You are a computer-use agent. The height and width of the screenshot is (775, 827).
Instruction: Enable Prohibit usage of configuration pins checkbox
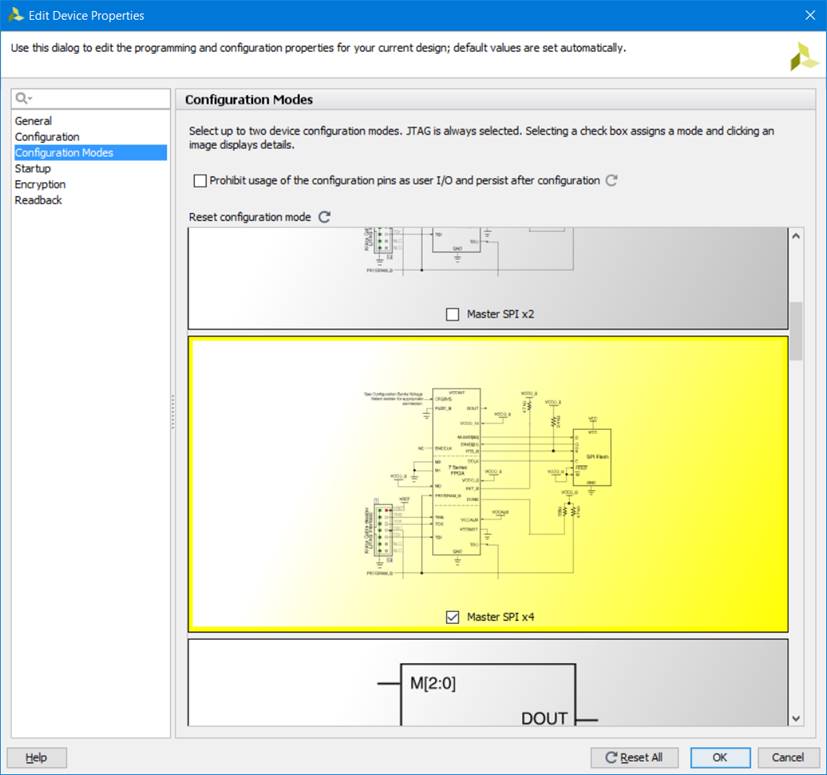click(200, 181)
